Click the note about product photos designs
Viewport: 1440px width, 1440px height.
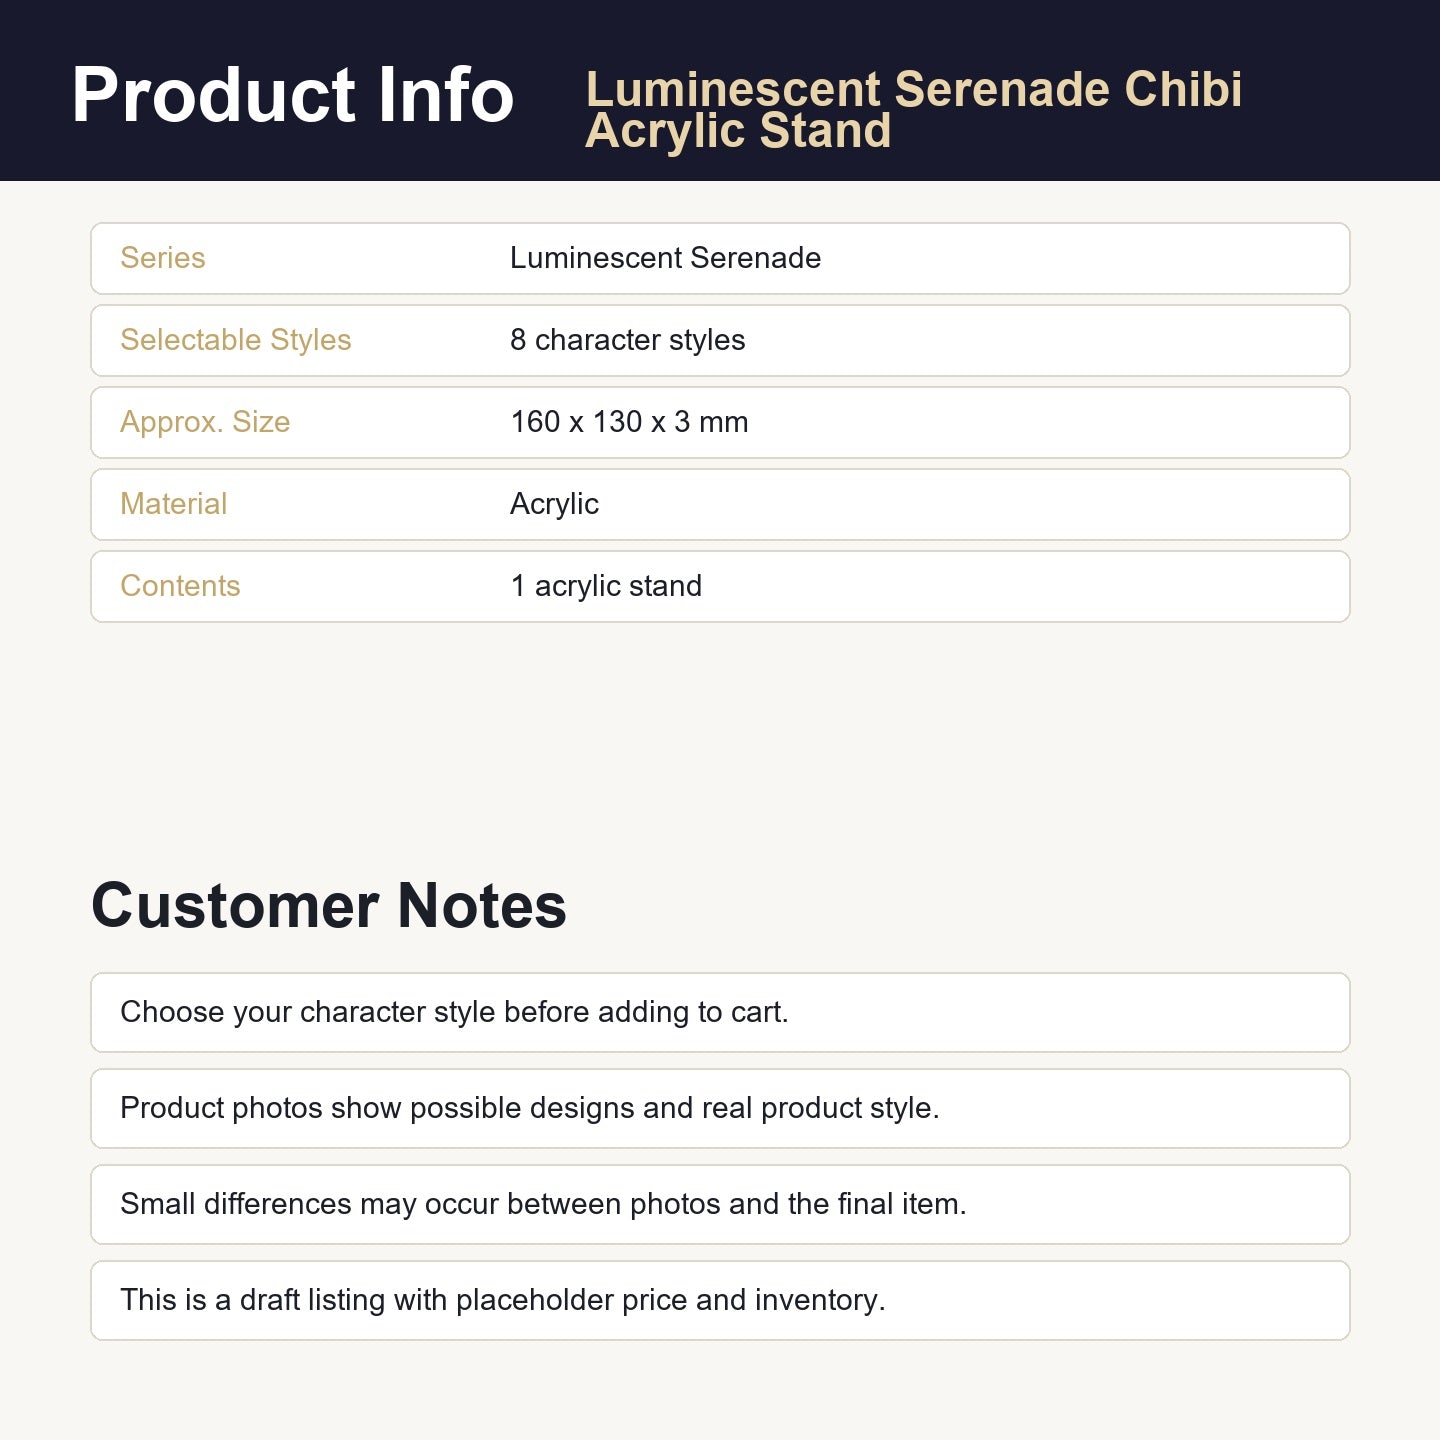(x=720, y=1108)
